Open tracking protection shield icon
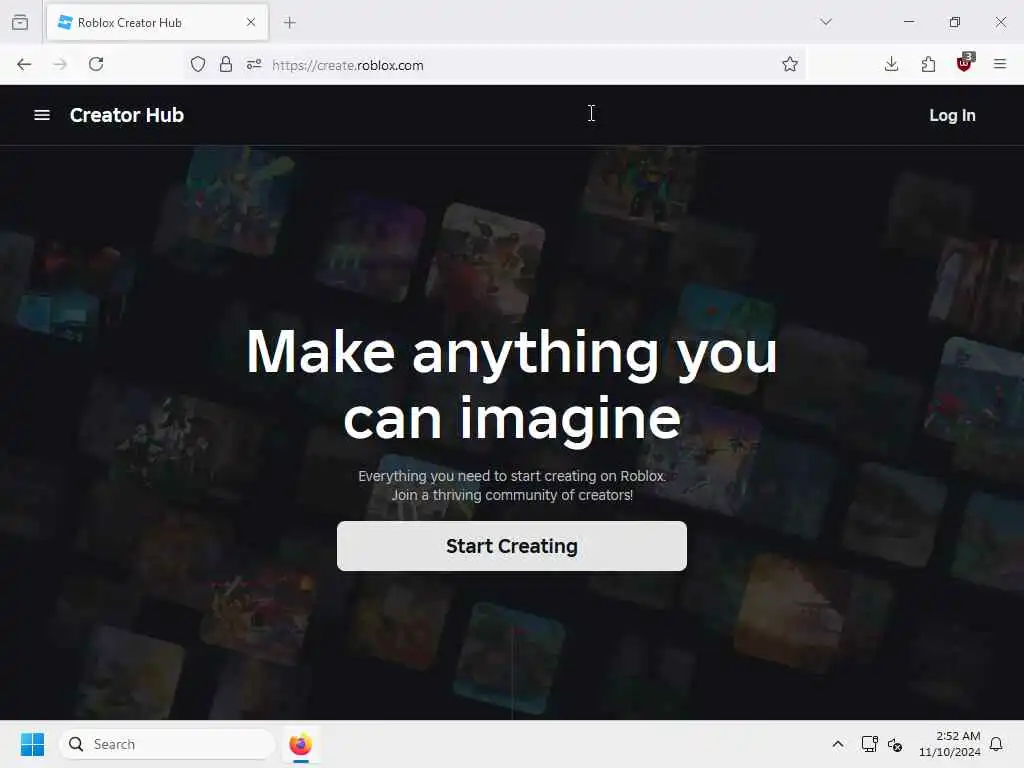 [198, 64]
